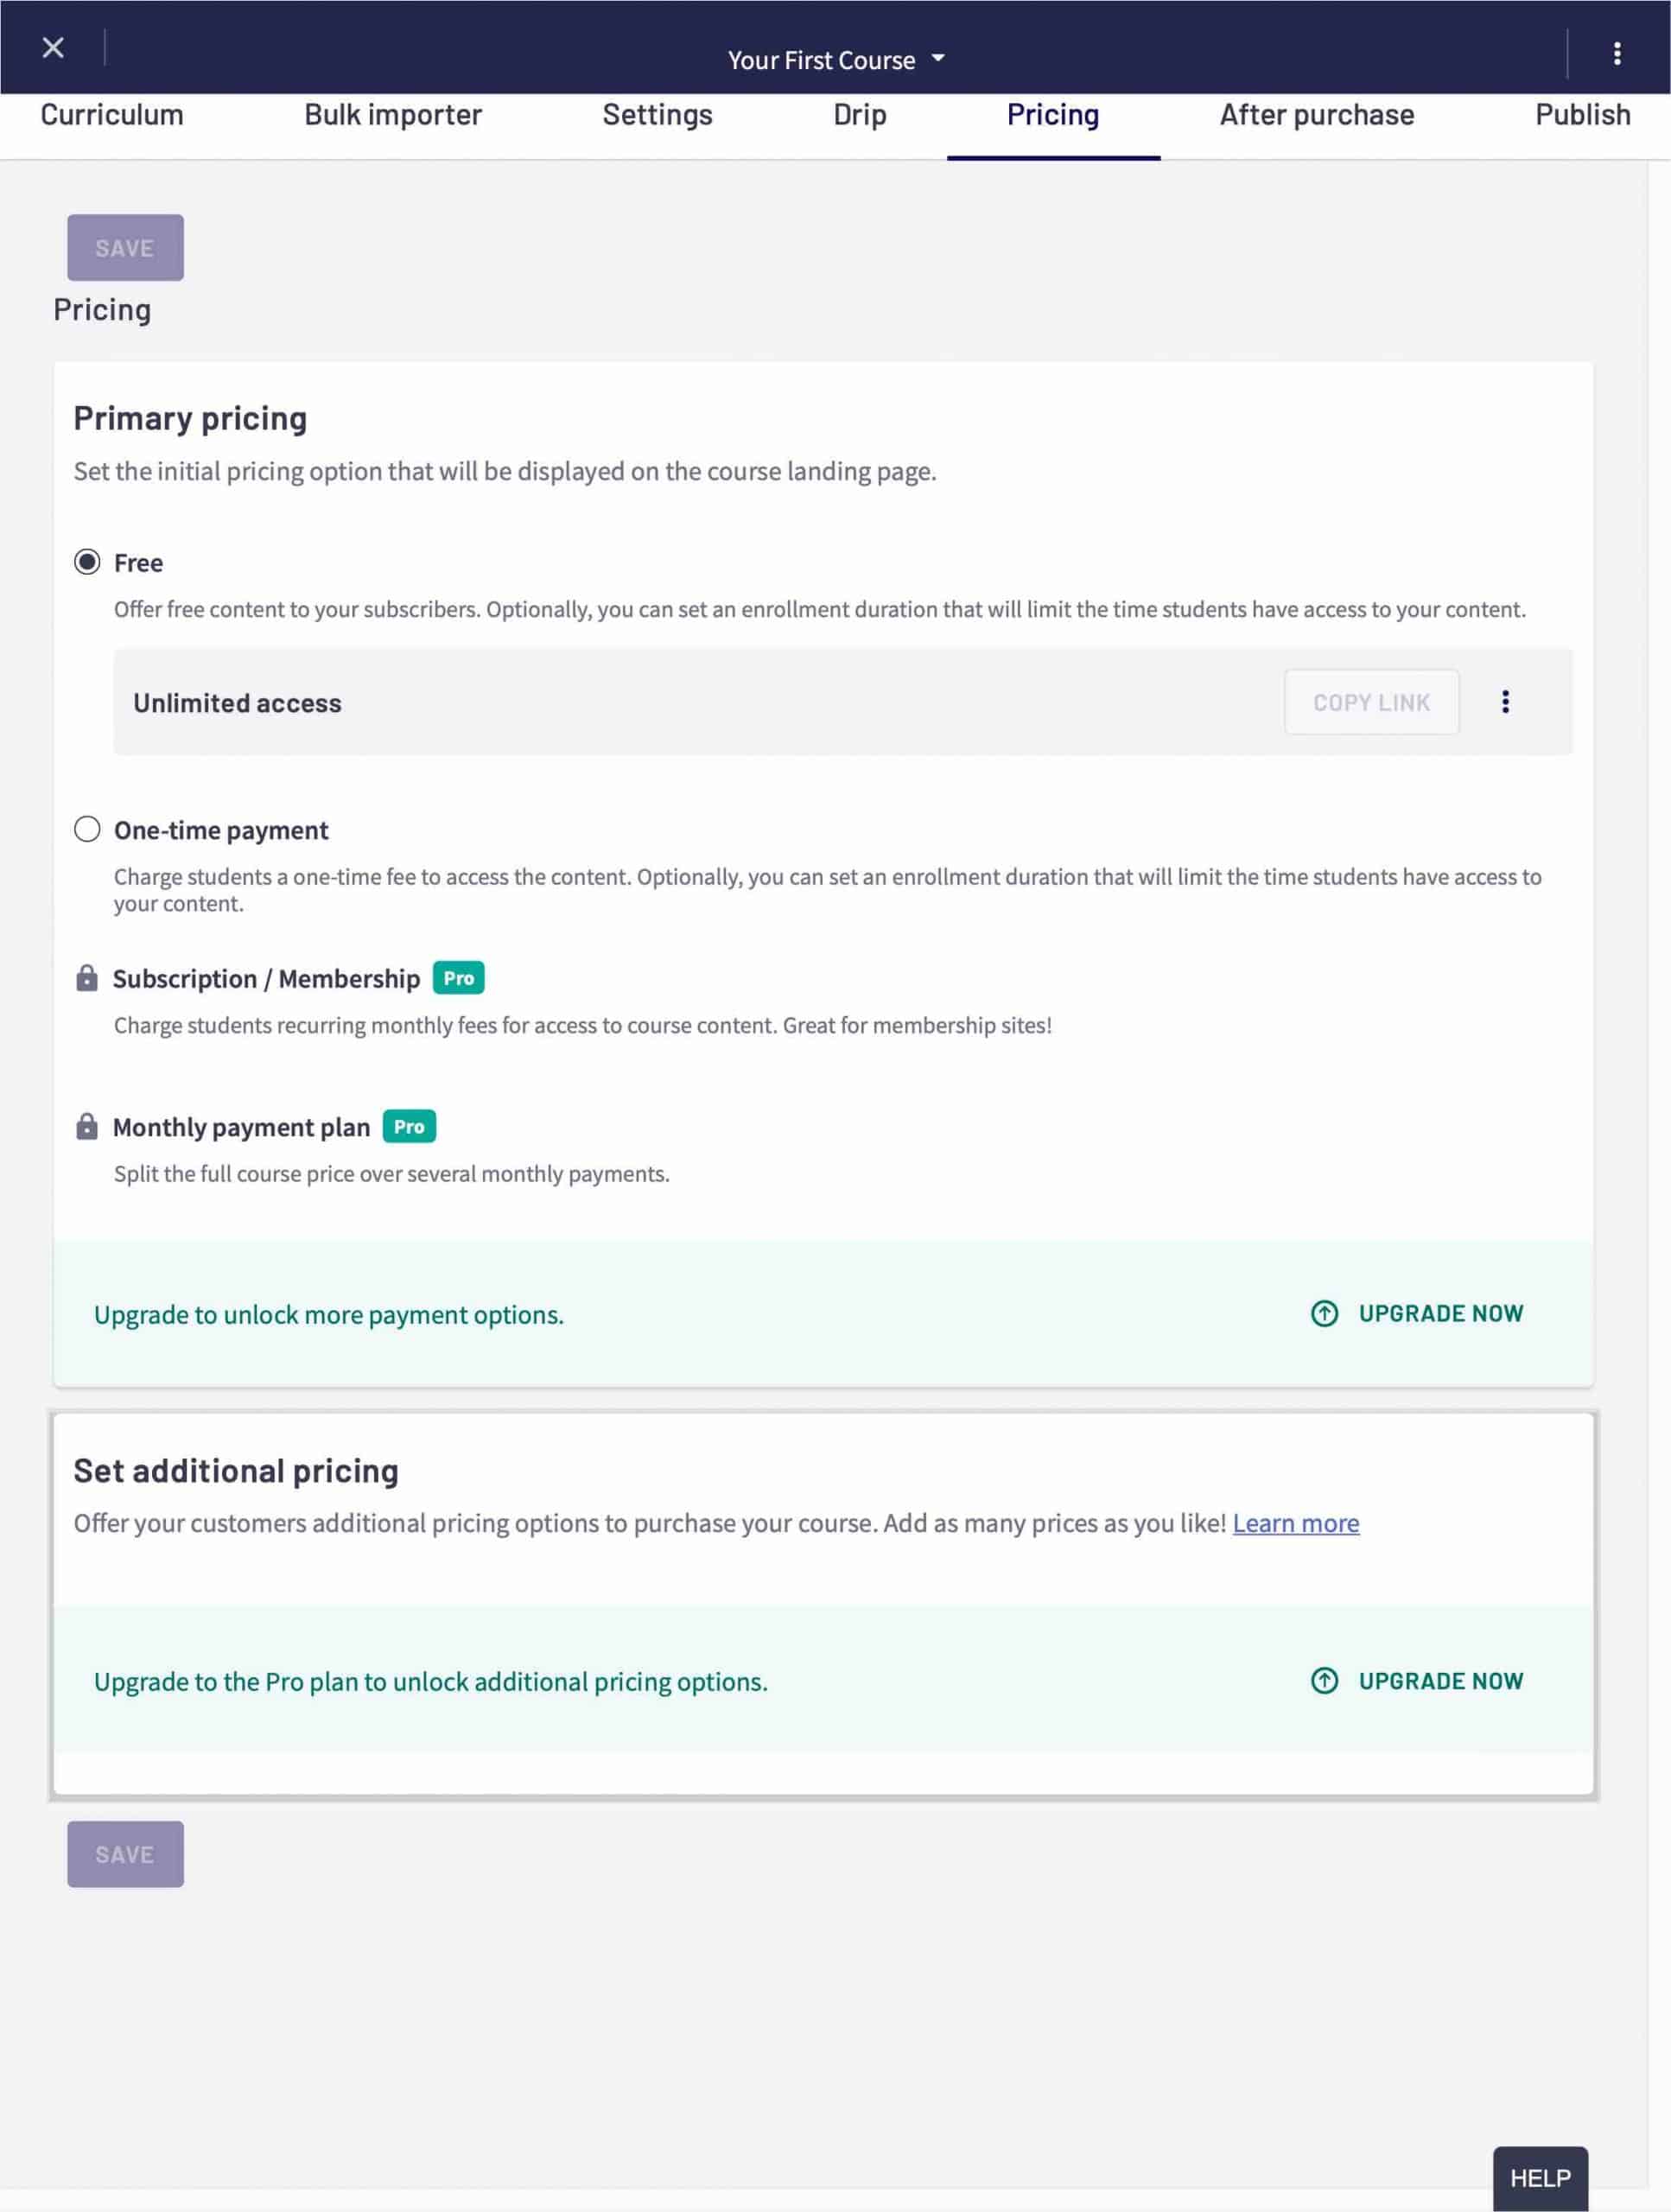Click upgrade arrow icon in payment options banner
Viewport: 1671px width, 2212px height.
[1324, 1313]
